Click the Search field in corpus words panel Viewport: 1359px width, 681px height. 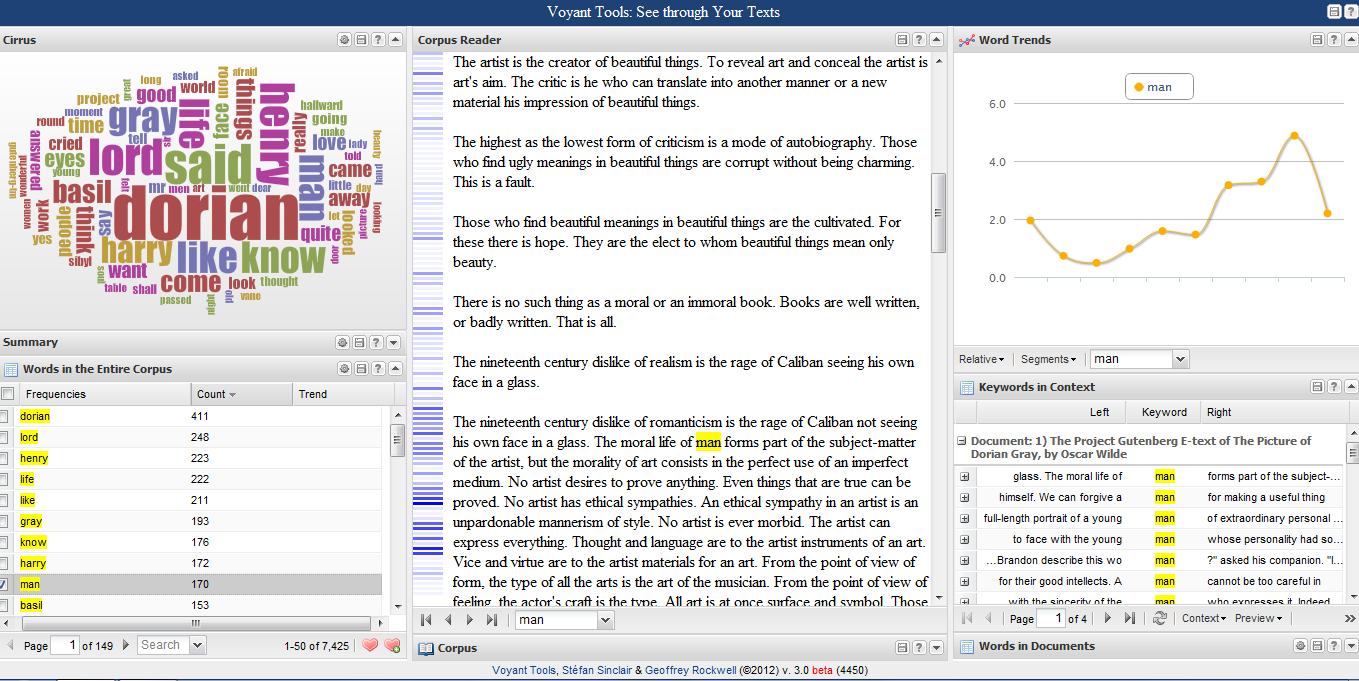[x=162, y=645]
